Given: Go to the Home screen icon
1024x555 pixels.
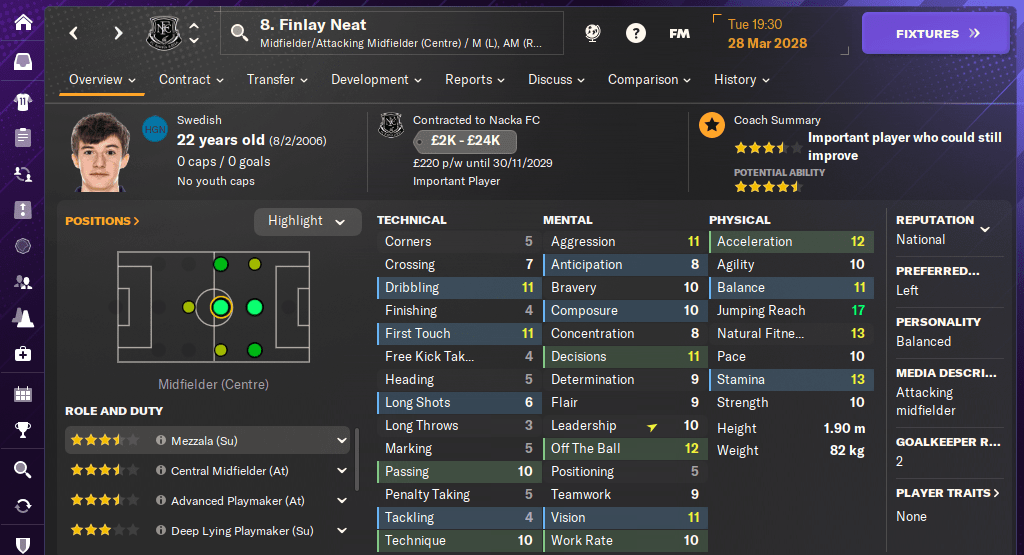Looking at the screenshot, I should [x=22, y=22].
